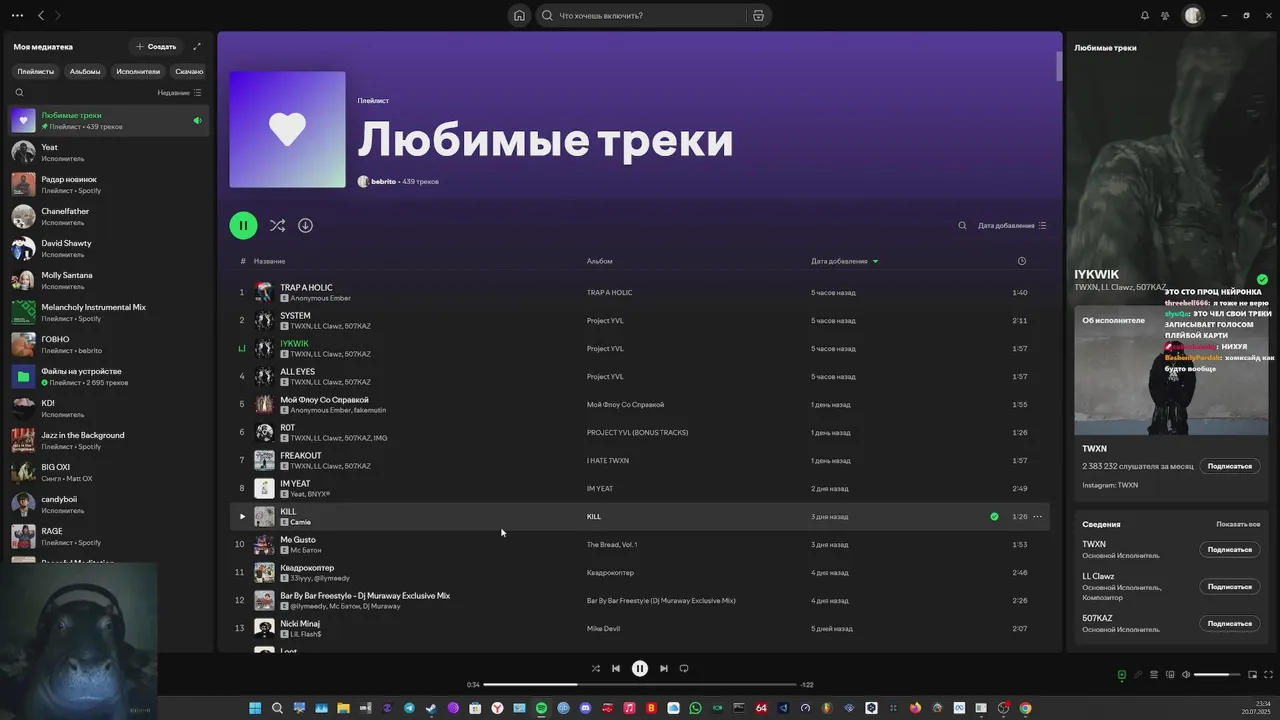Open Дата добавления view options dropdown
Image resolution: width=1280 pixels, height=720 pixels.
[x=1012, y=225]
